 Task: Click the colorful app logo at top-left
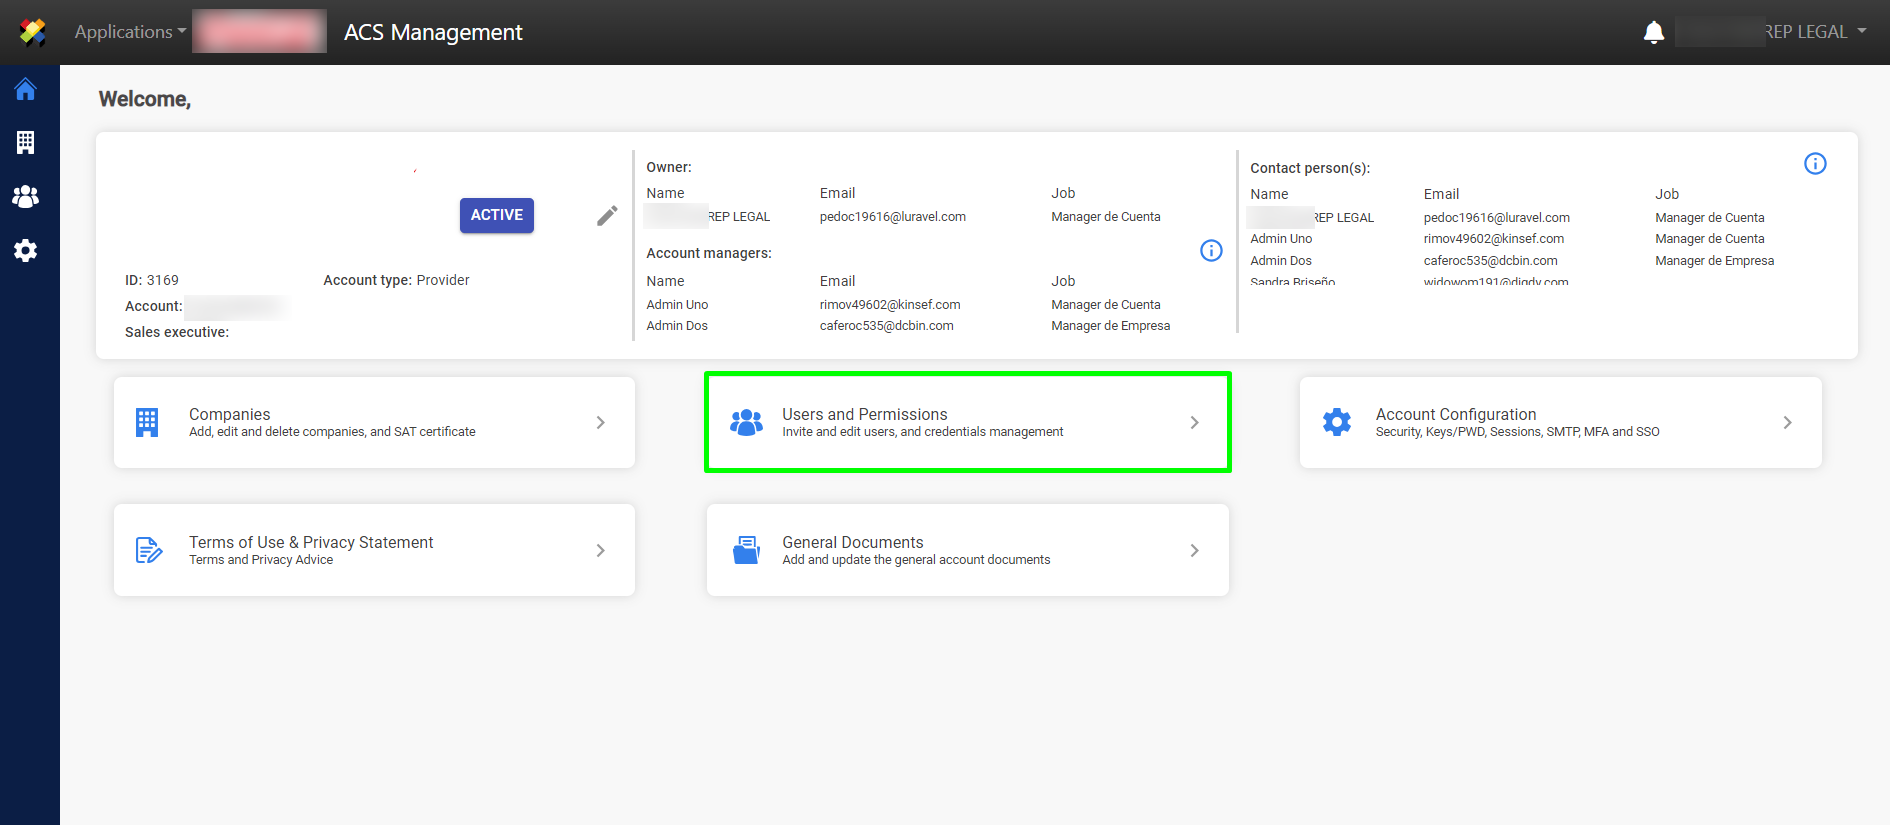tap(32, 32)
